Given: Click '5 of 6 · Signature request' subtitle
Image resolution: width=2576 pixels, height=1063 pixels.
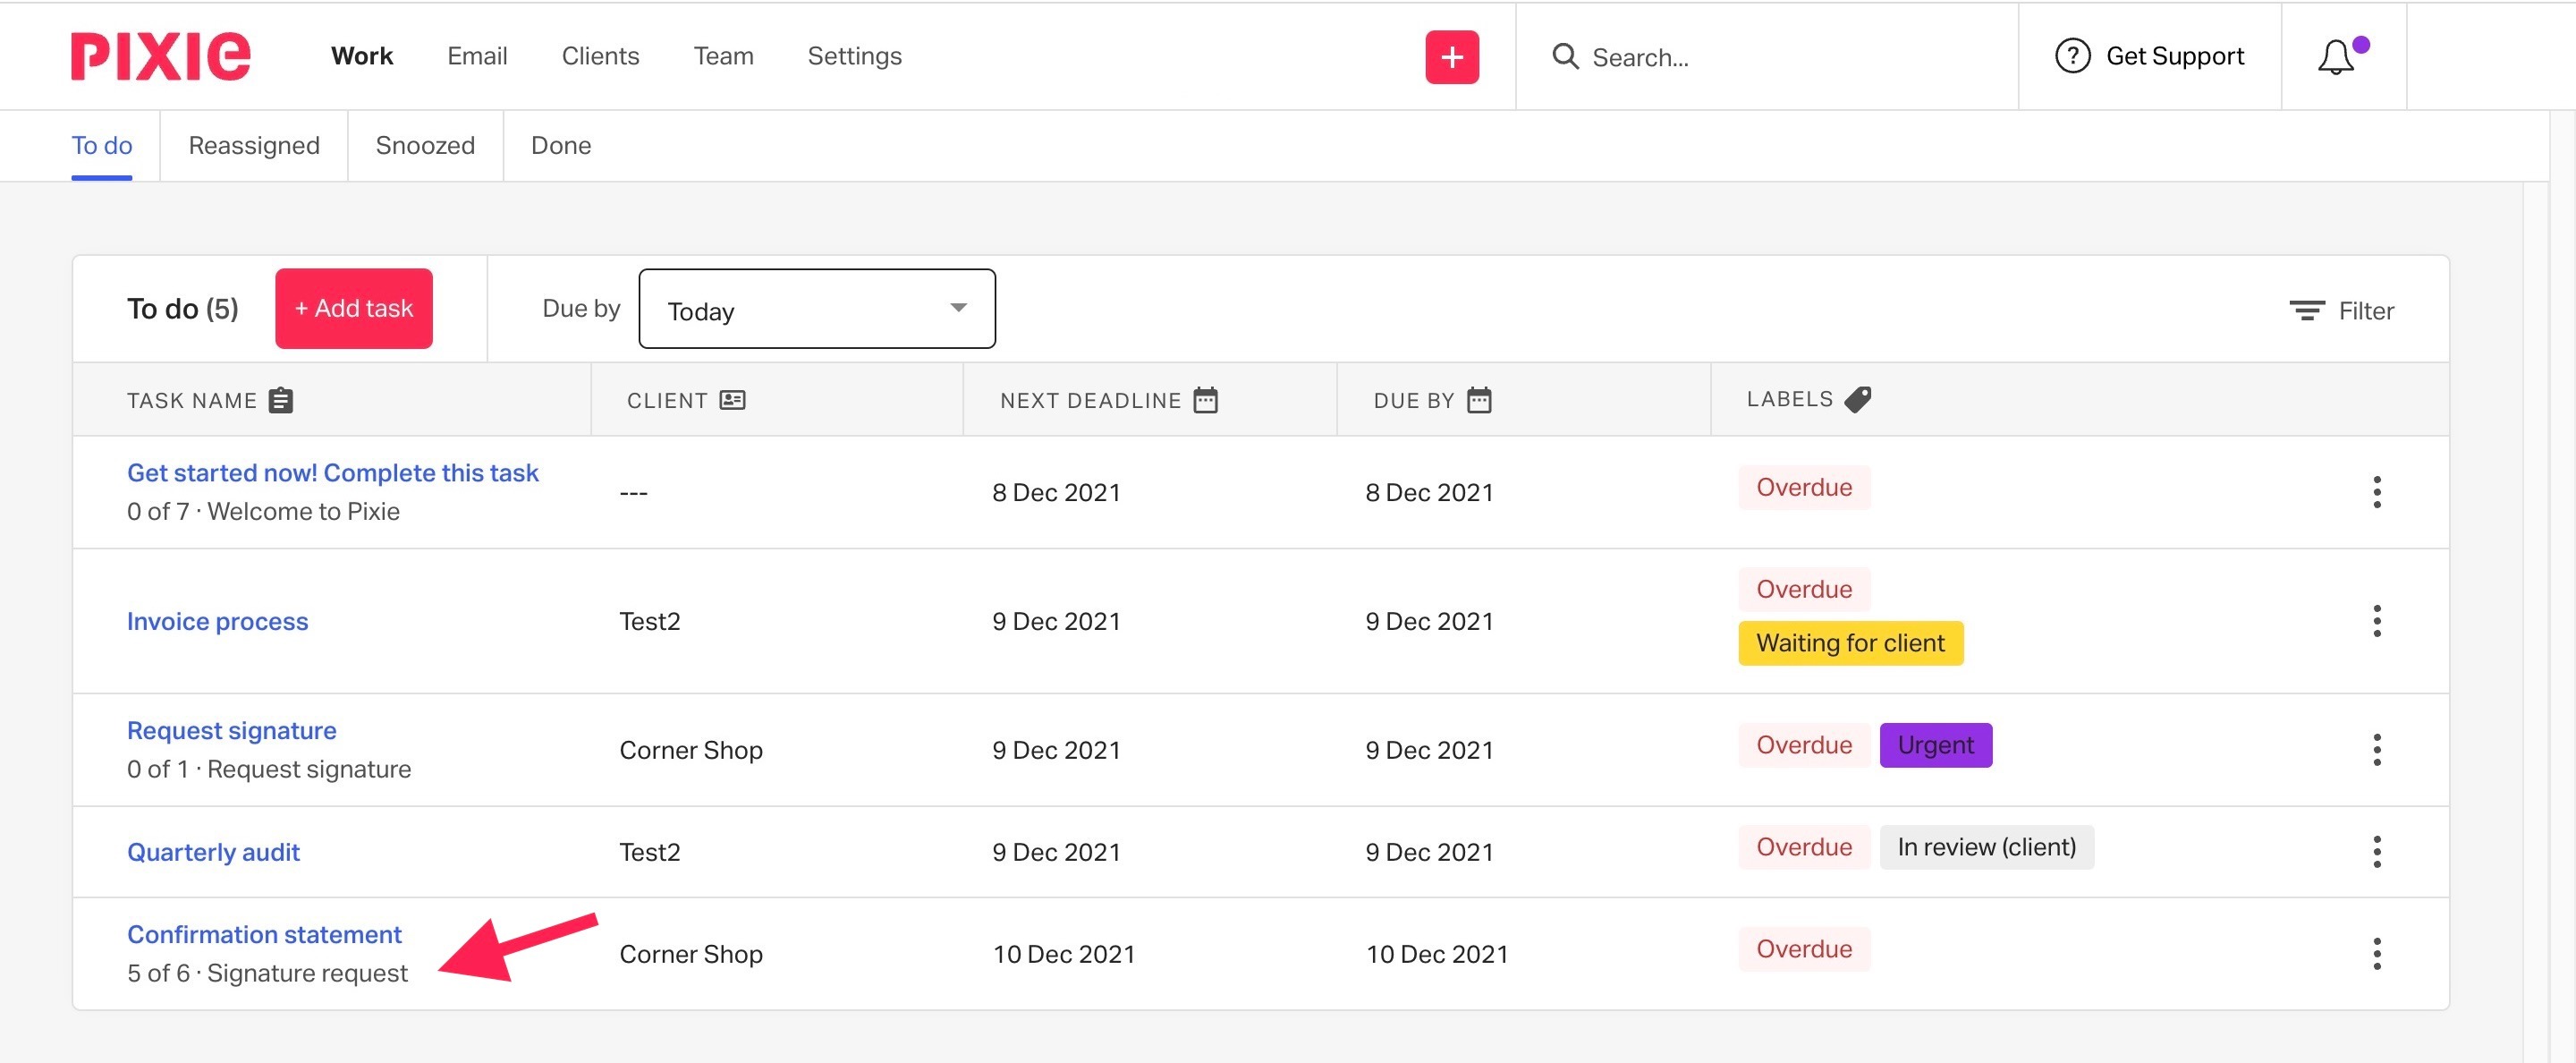Looking at the screenshot, I should (x=267, y=974).
